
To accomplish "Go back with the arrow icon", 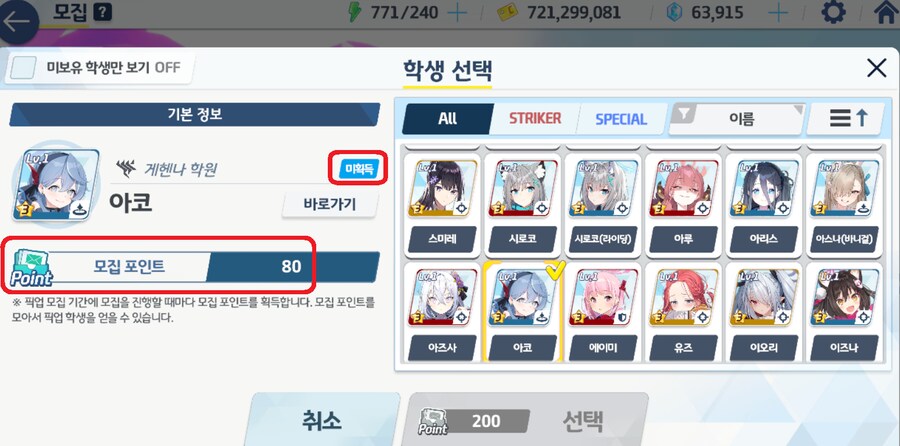I will [17, 22].
